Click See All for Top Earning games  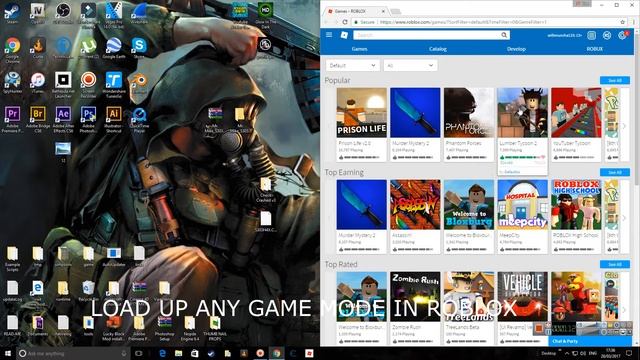tap(615, 172)
